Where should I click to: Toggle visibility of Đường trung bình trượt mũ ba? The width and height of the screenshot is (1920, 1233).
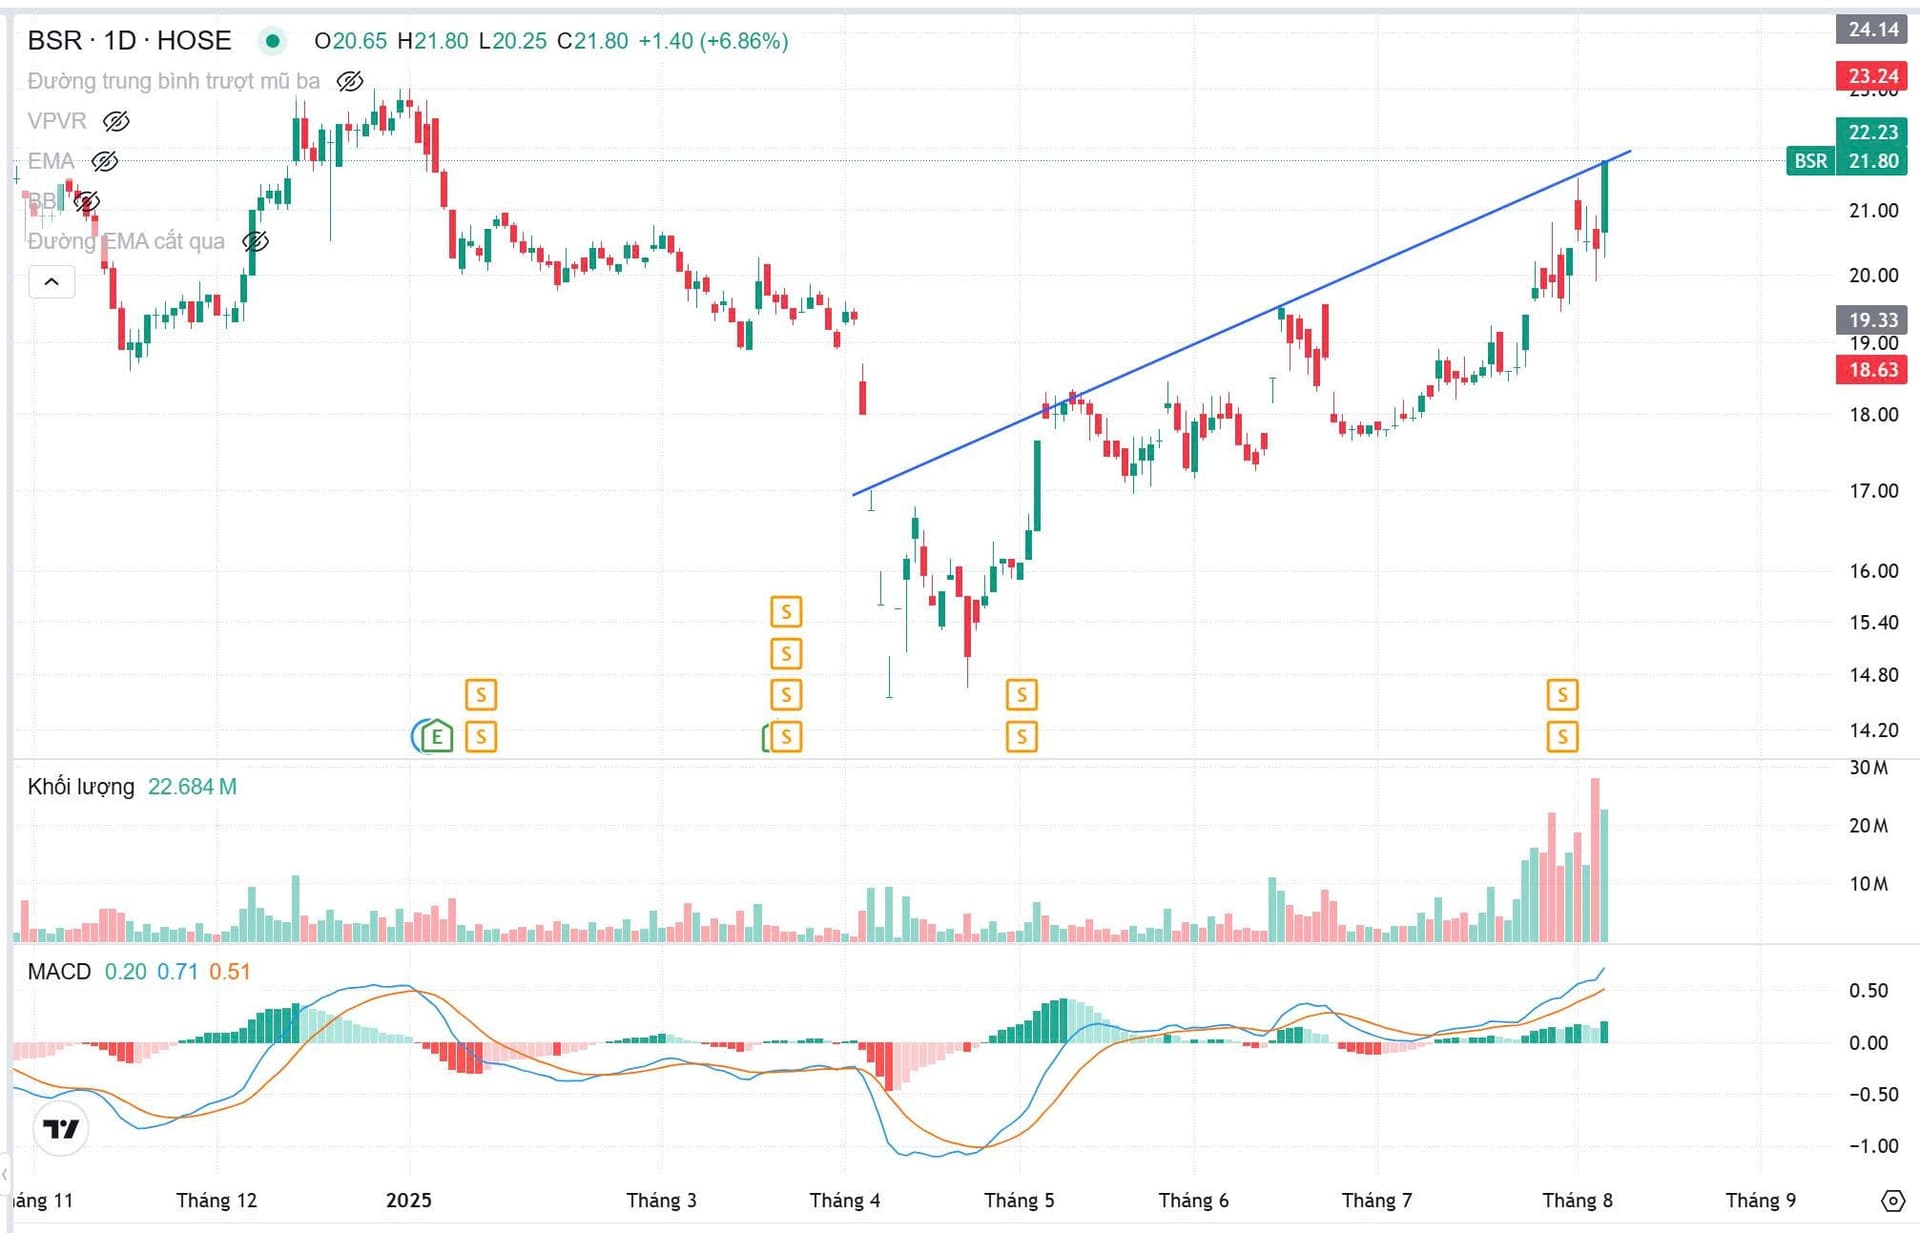pyautogui.click(x=349, y=81)
